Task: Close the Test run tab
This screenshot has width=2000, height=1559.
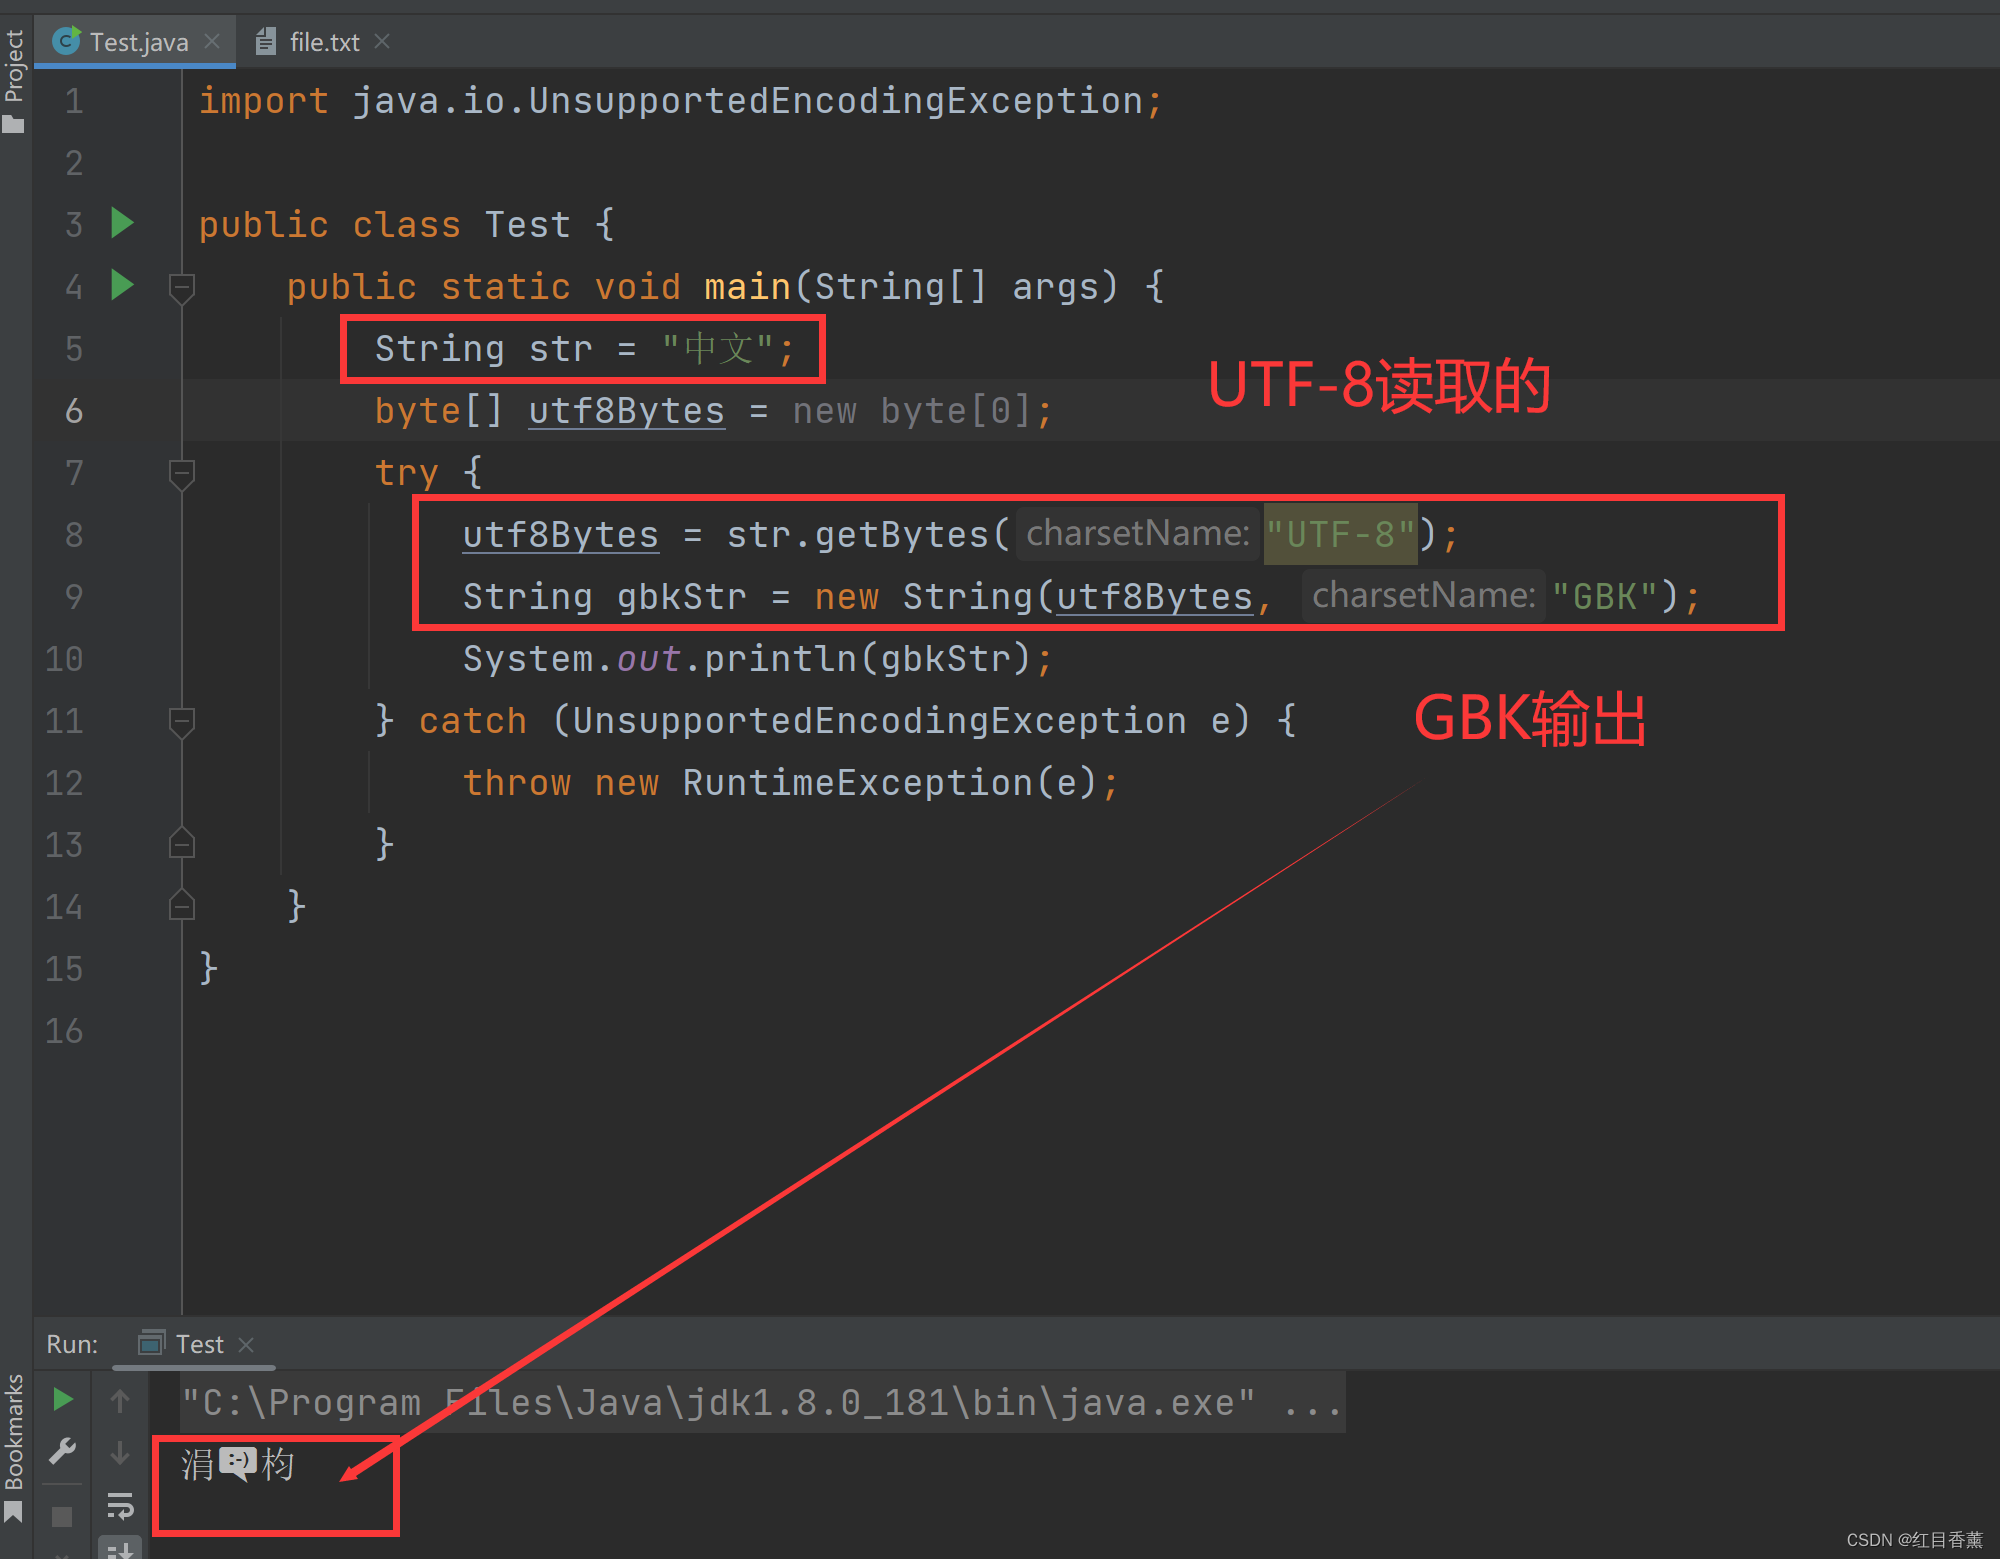Action: [x=247, y=1345]
